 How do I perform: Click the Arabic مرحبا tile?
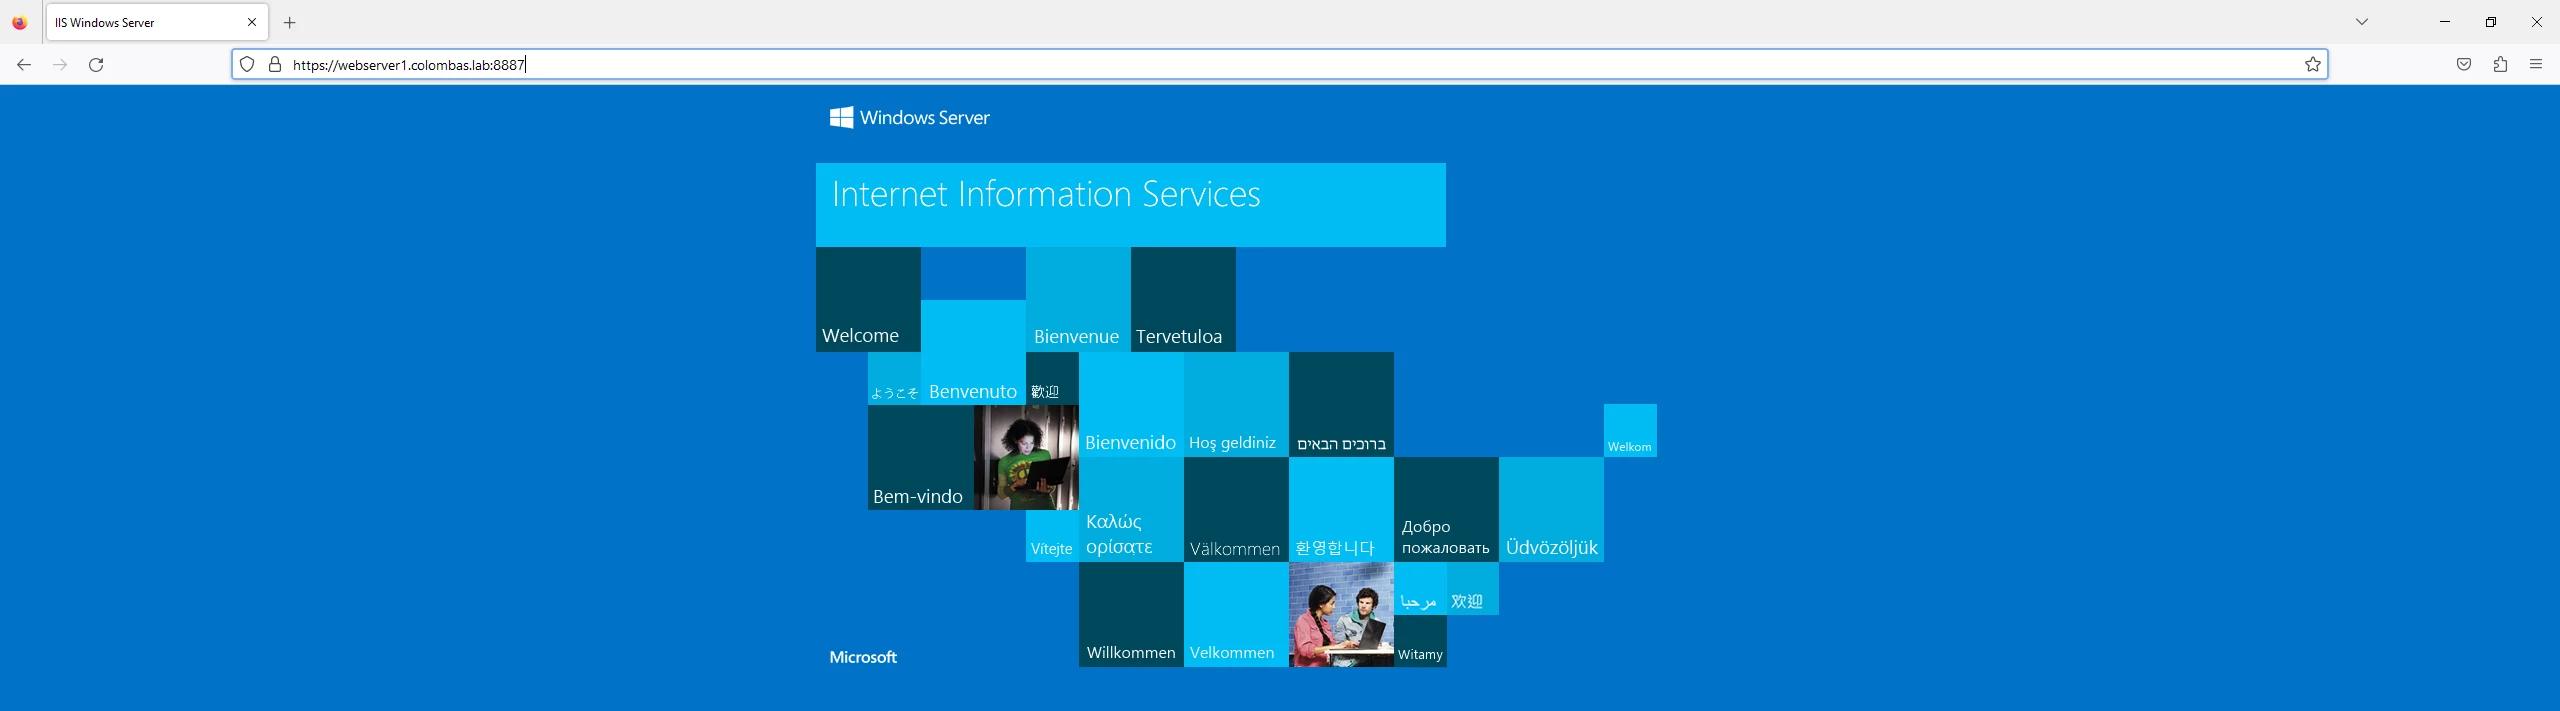pos(1420,589)
